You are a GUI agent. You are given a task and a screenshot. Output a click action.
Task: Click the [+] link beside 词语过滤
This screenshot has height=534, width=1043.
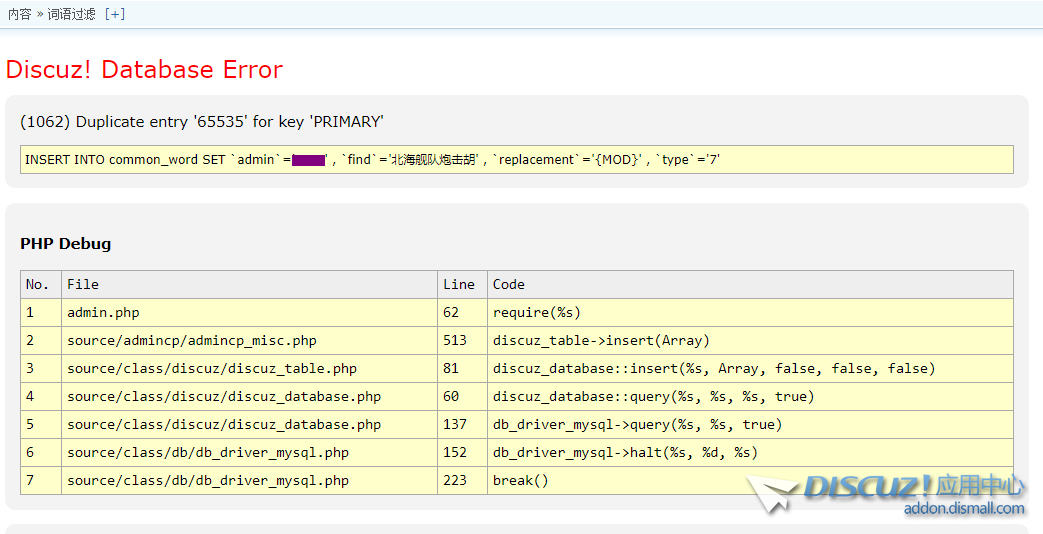tap(115, 15)
